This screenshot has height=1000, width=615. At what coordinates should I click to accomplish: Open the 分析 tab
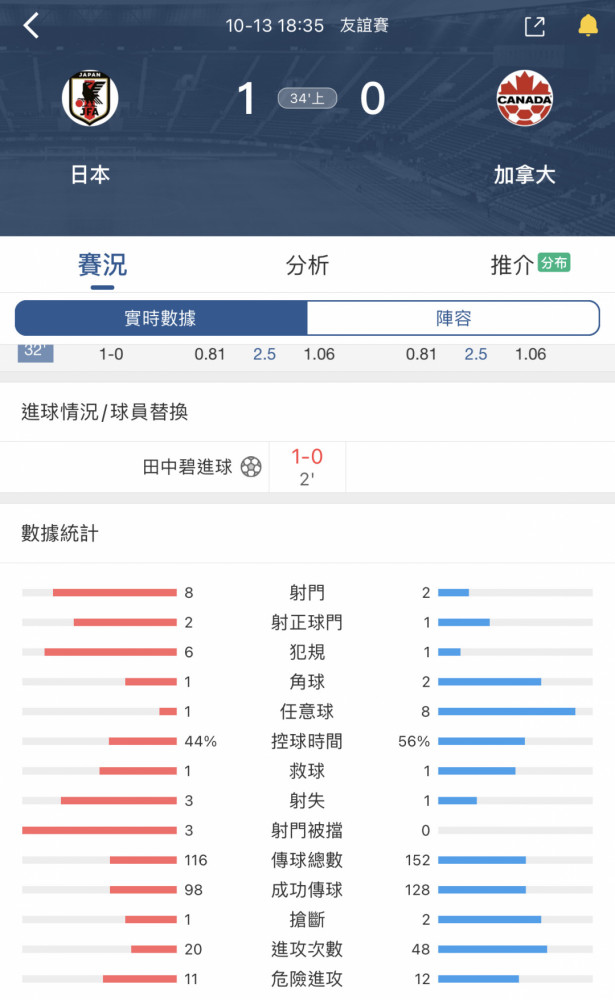(x=307, y=265)
